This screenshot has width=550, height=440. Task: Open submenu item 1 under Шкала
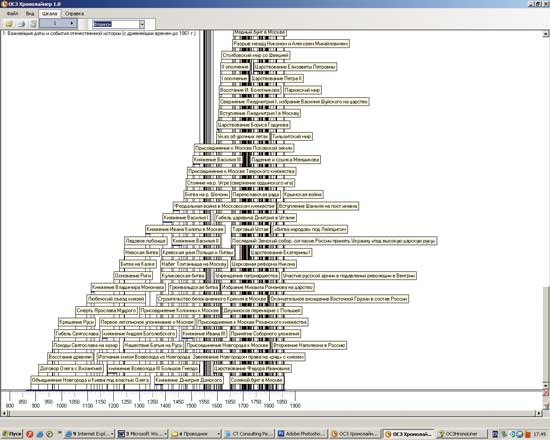click(58, 23)
